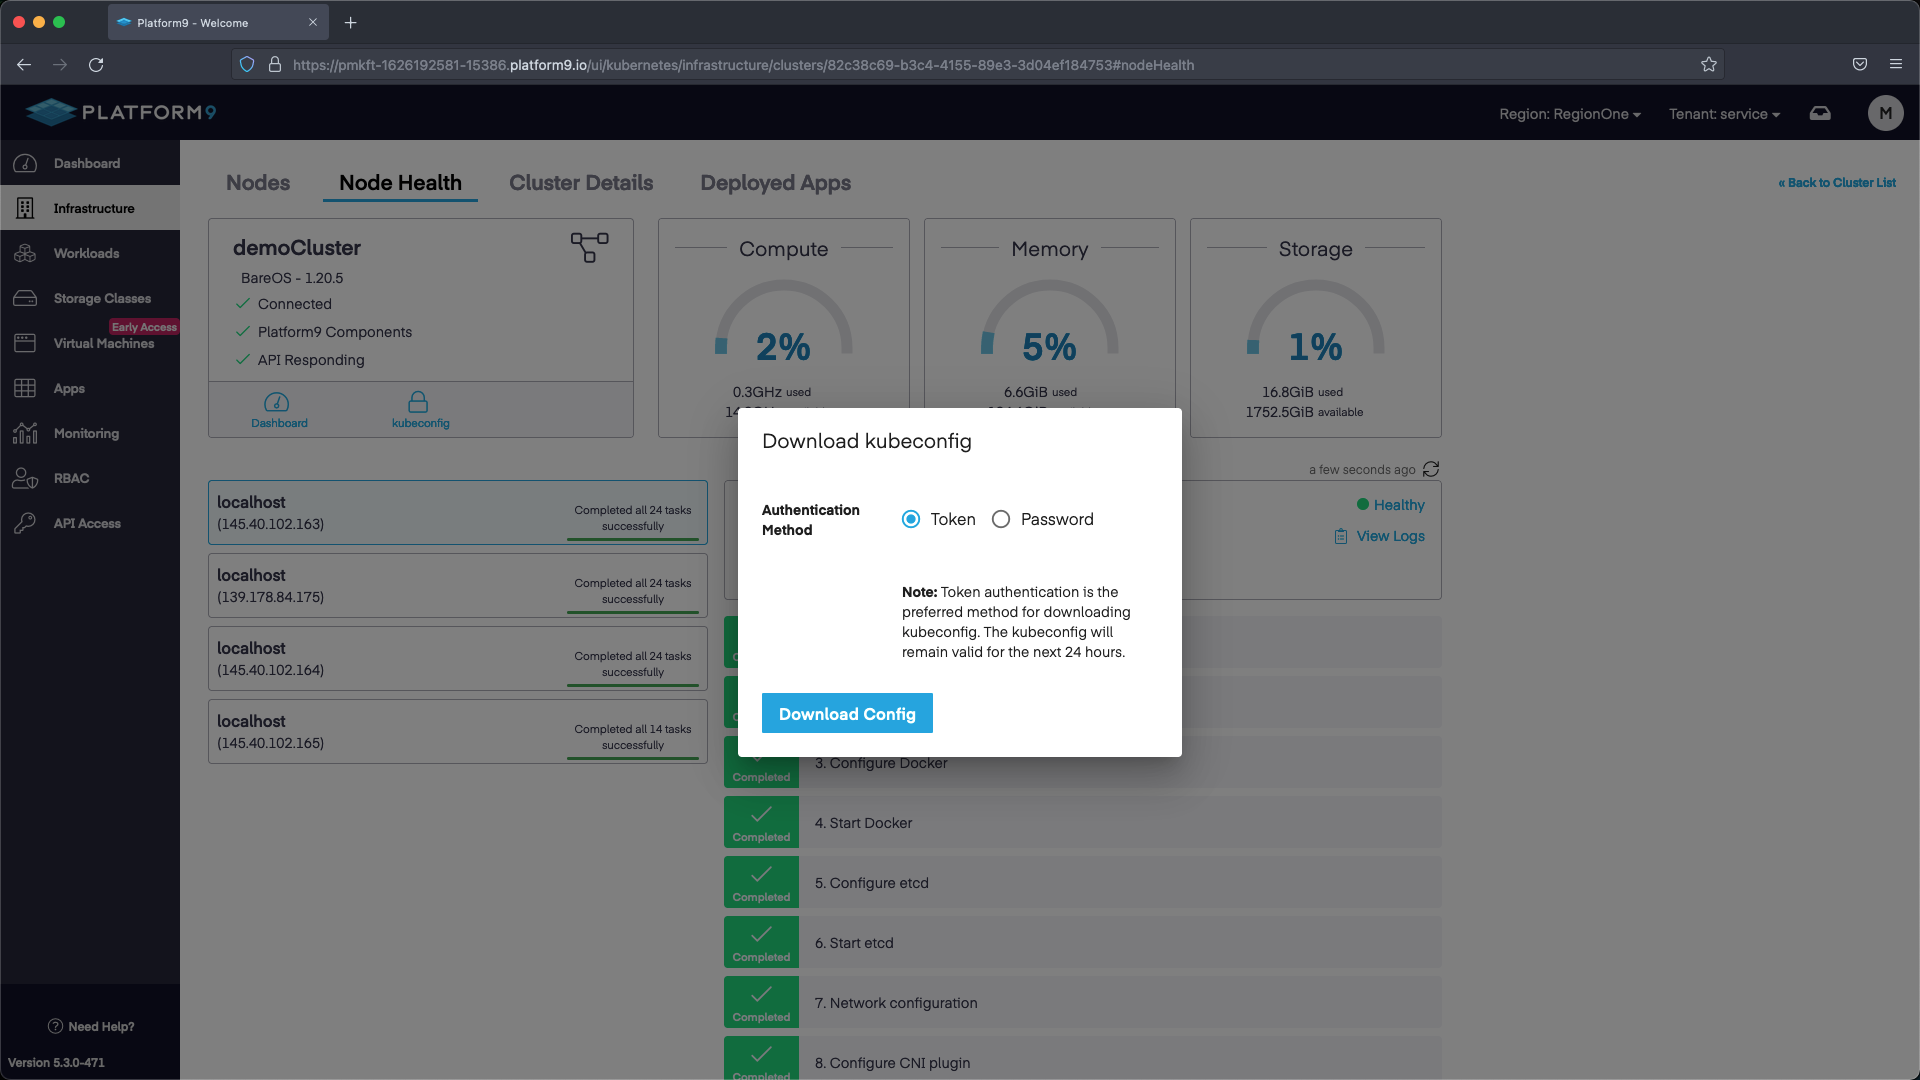
Task: Open the Monitoring sidebar icon
Action: [25, 433]
